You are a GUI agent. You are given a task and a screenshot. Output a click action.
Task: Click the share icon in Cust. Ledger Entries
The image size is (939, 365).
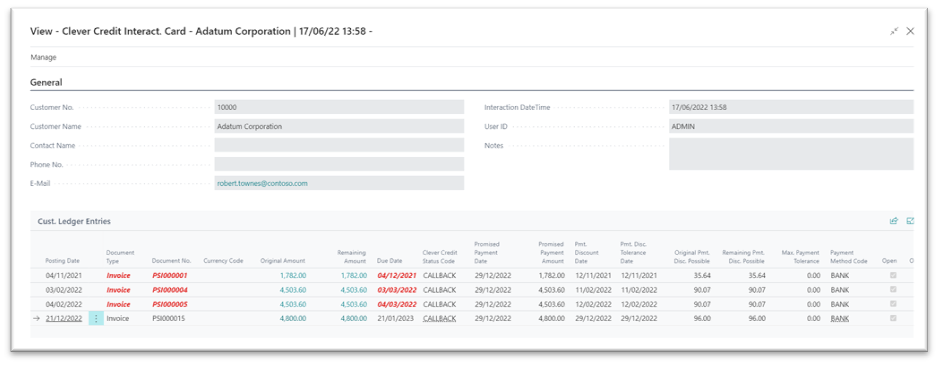(893, 221)
